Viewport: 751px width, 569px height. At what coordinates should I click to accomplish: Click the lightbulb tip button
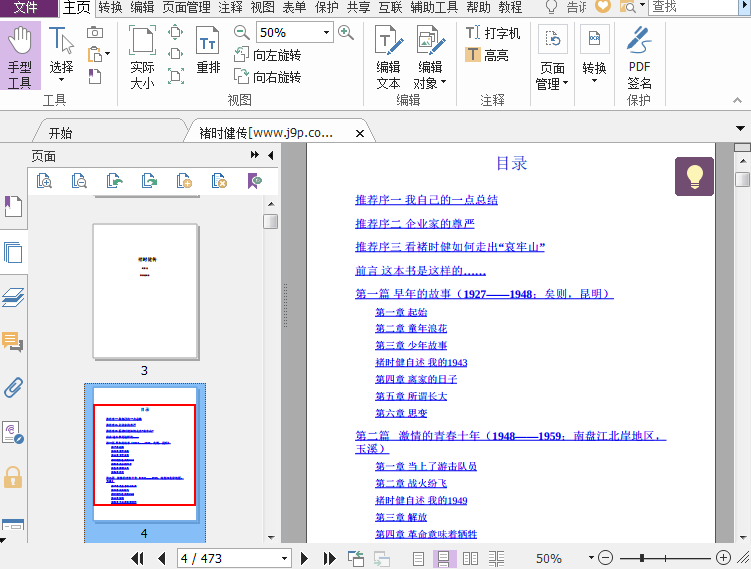(x=694, y=176)
